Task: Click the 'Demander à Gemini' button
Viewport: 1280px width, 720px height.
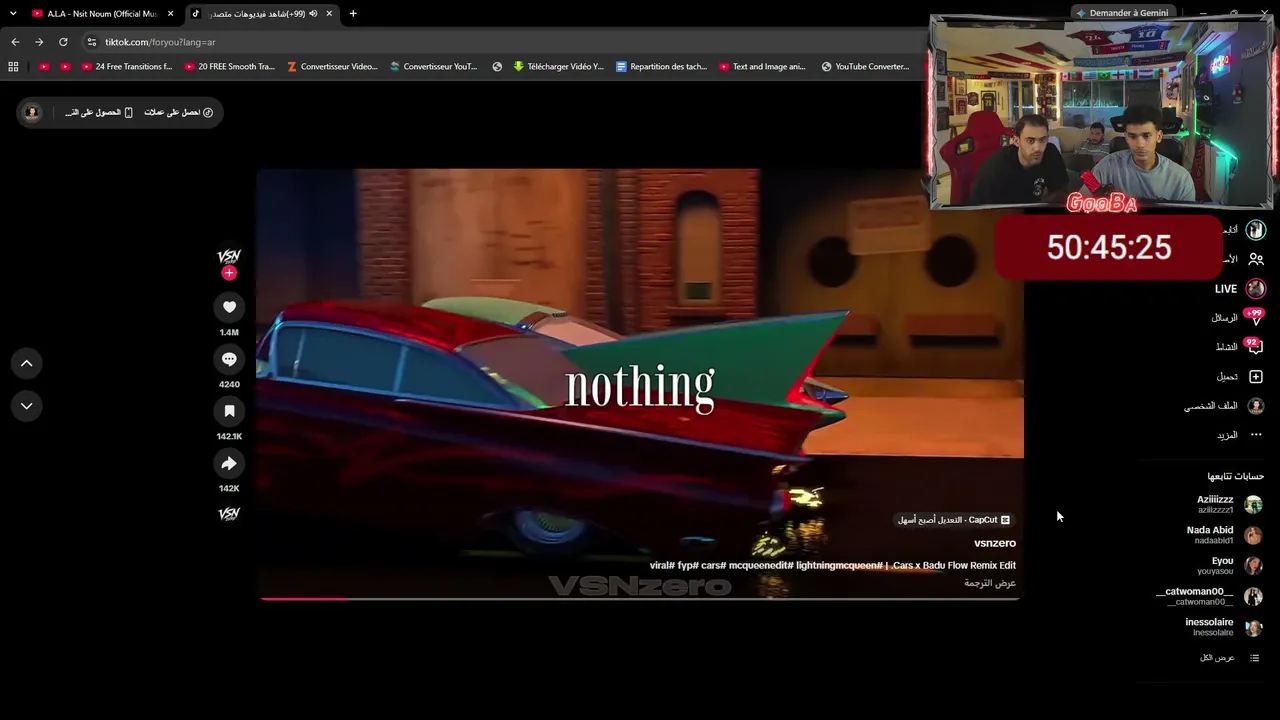Action: 1122,13
